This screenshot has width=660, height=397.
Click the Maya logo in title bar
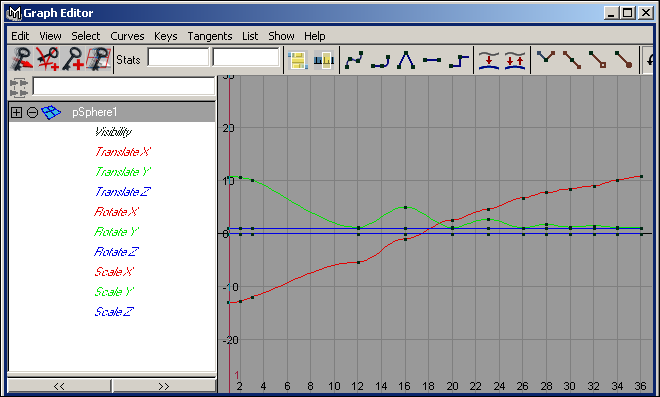coord(14,13)
